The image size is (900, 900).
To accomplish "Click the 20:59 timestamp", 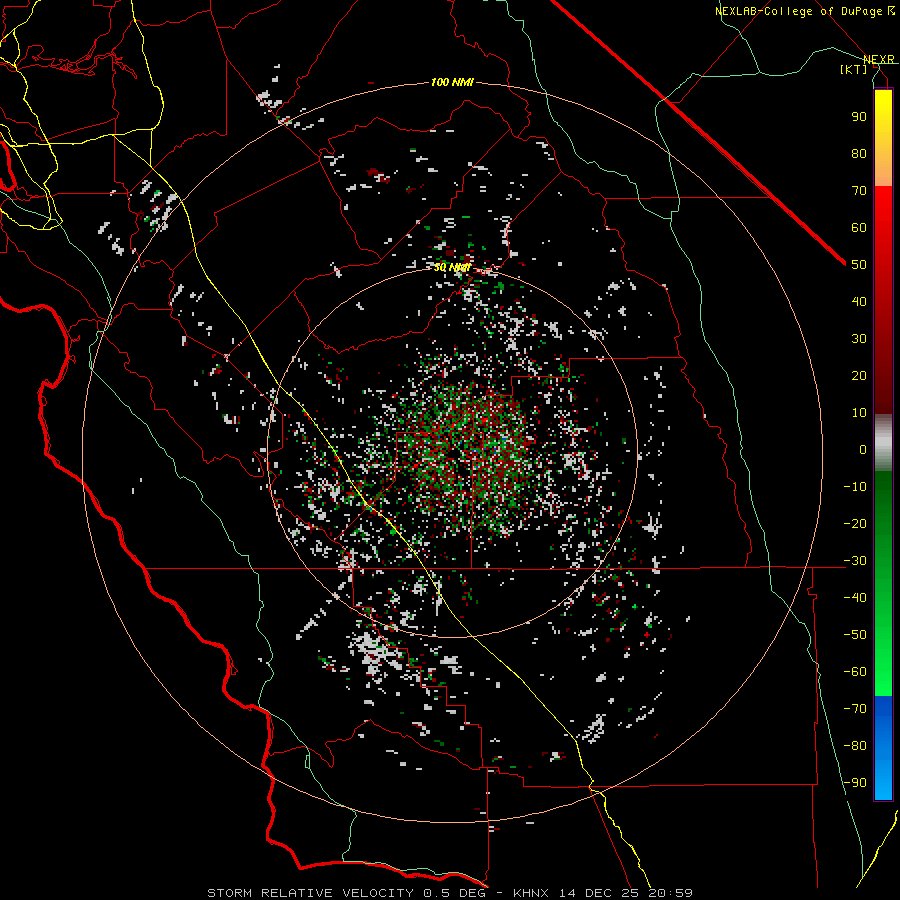I will click(671, 893).
